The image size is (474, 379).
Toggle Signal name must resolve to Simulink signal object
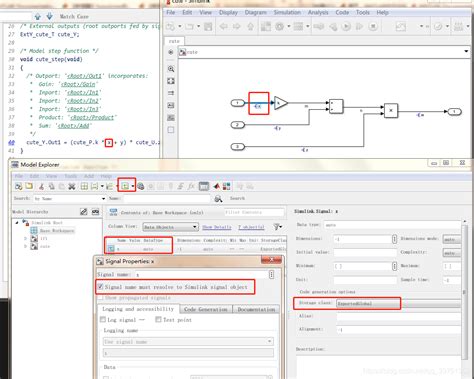[x=100, y=287]
